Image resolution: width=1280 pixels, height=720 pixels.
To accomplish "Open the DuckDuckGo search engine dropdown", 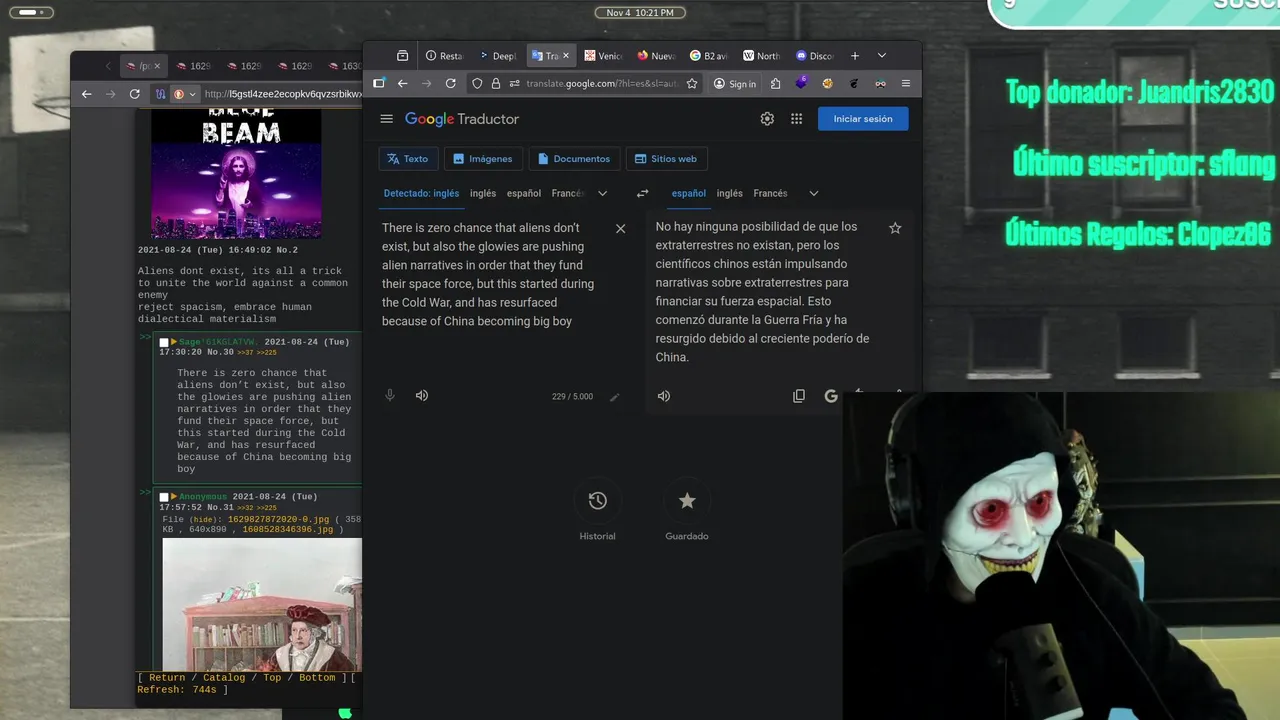I will (184, 94).
